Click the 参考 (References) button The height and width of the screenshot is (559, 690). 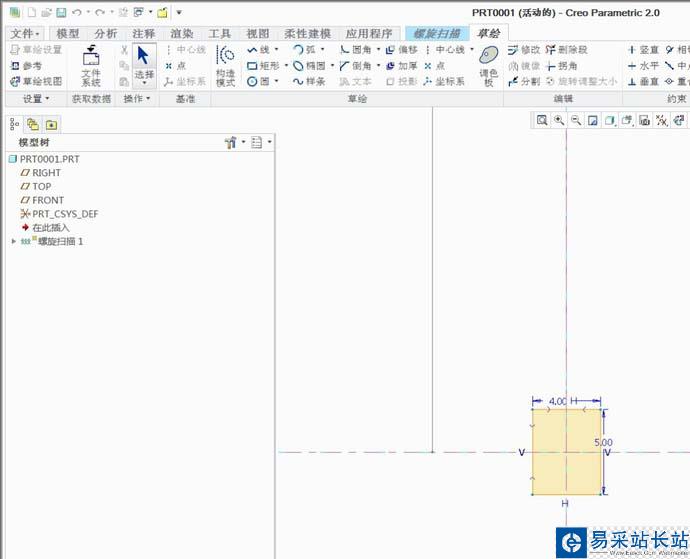click(x=26, y=66)
